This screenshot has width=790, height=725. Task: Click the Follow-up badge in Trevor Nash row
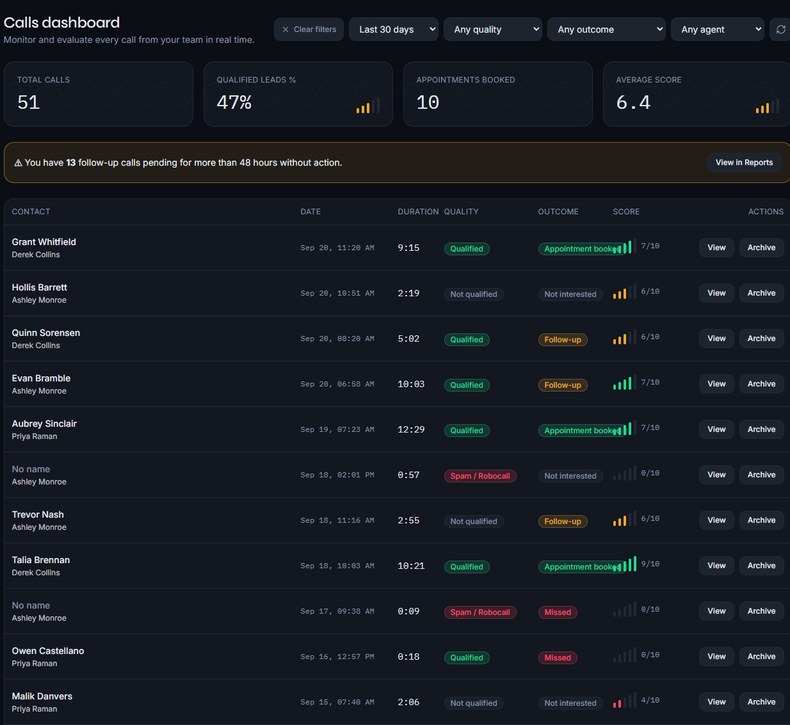[562, 521]
